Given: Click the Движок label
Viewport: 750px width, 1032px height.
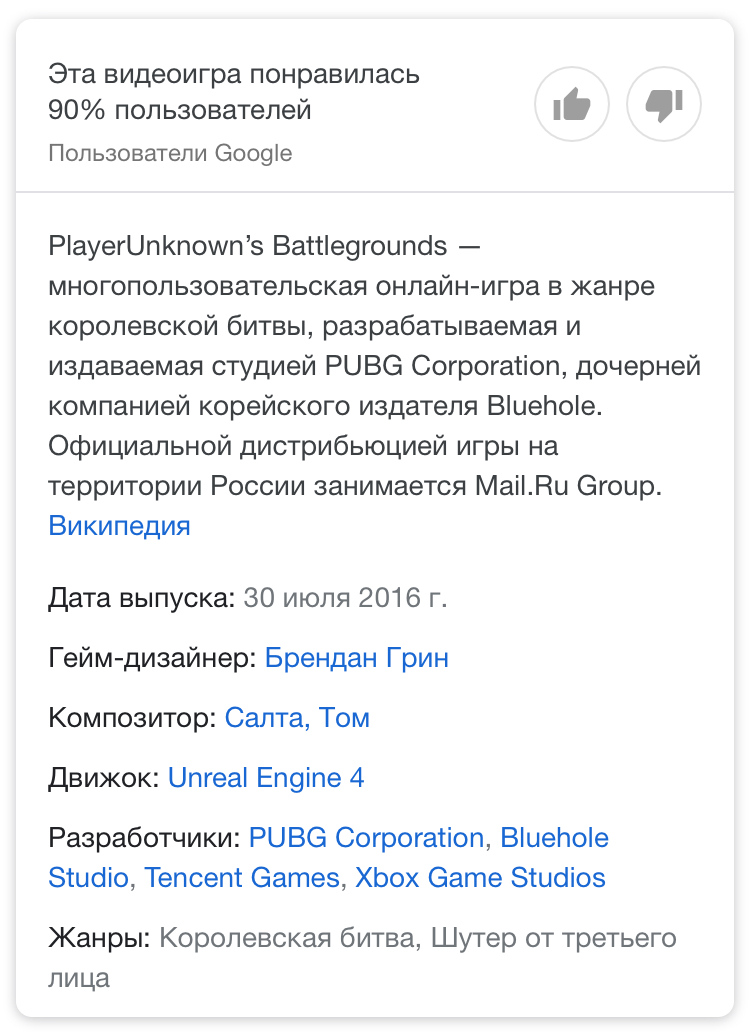Looking at the screenshot, I should [104, 778].
